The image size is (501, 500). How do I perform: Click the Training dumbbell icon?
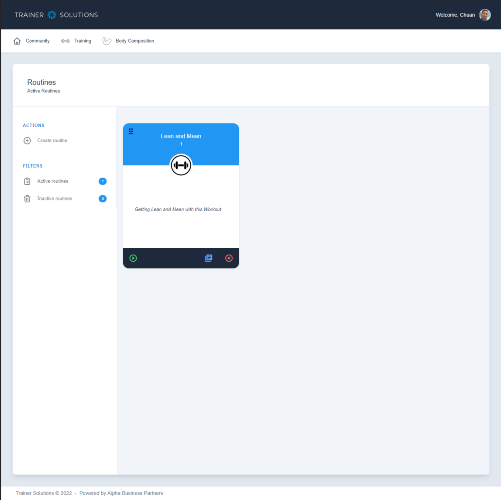coord(65,41)
